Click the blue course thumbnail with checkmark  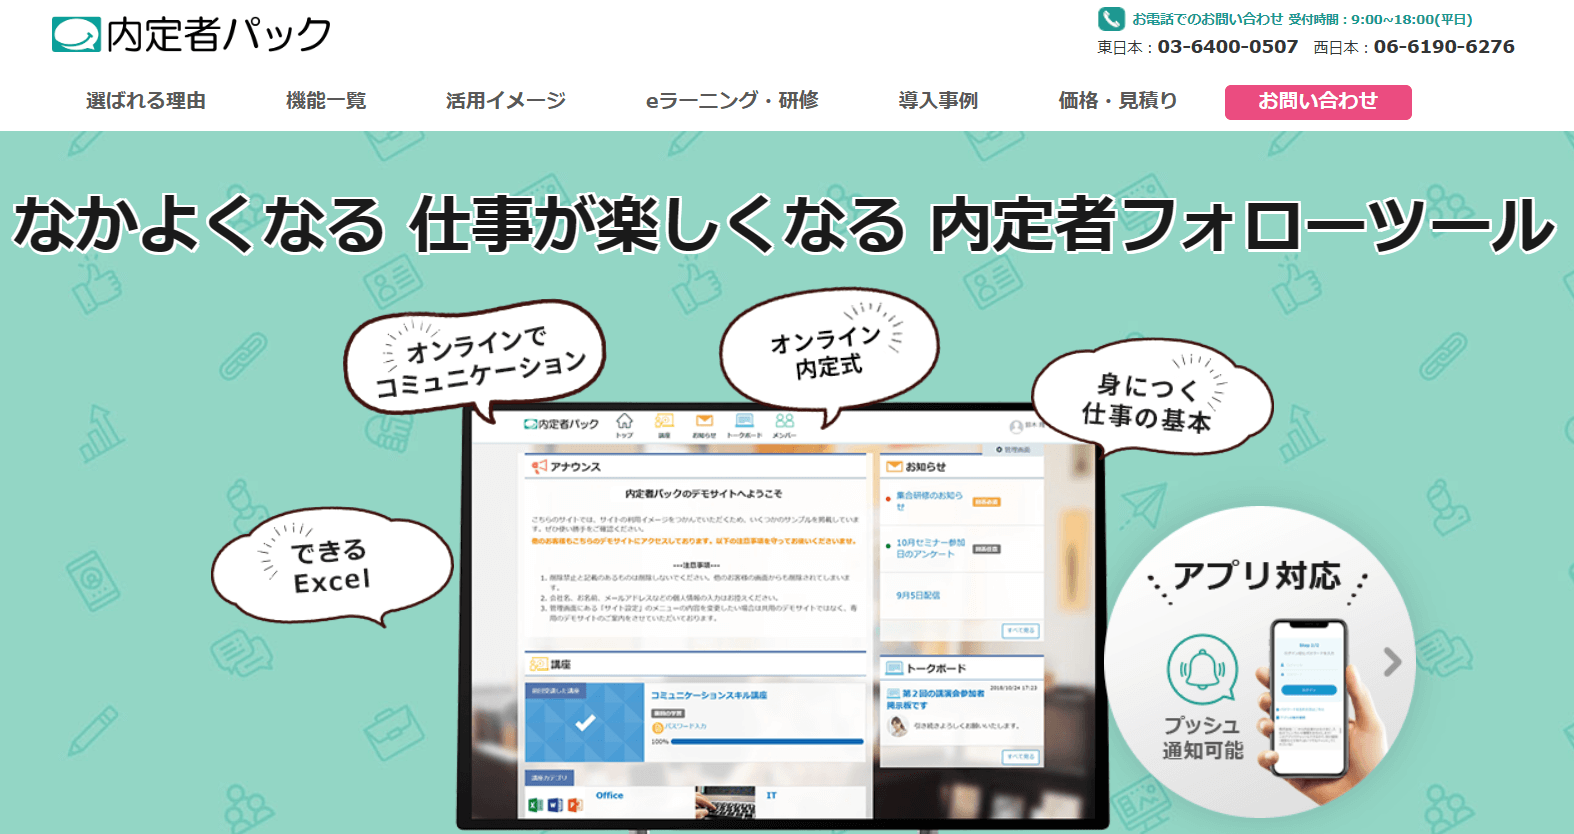click(585, 722)
